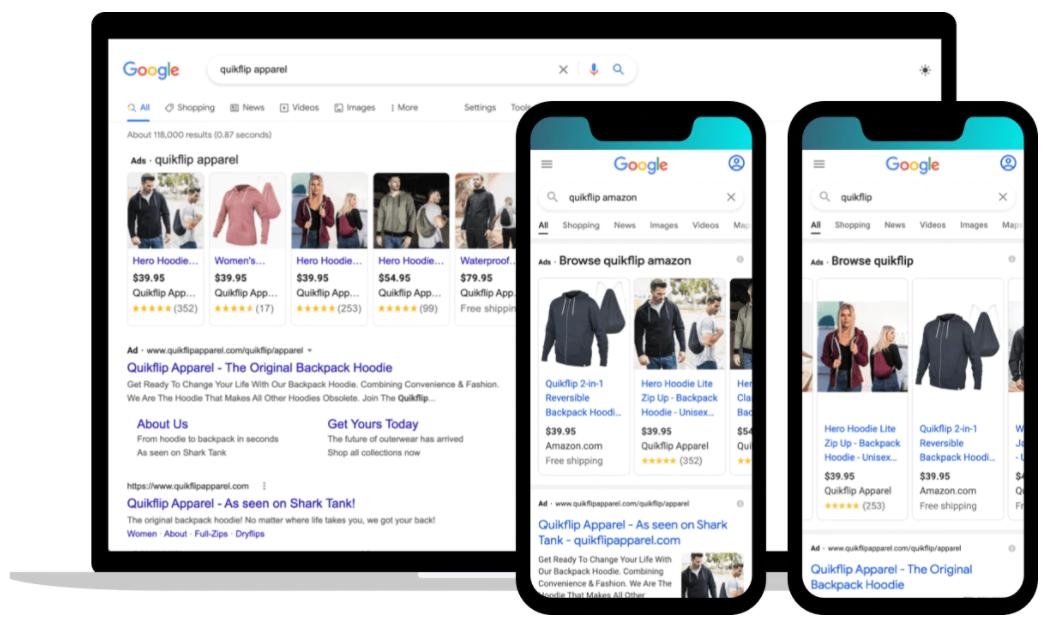Open the Dryflips sublink

point(249,534)
